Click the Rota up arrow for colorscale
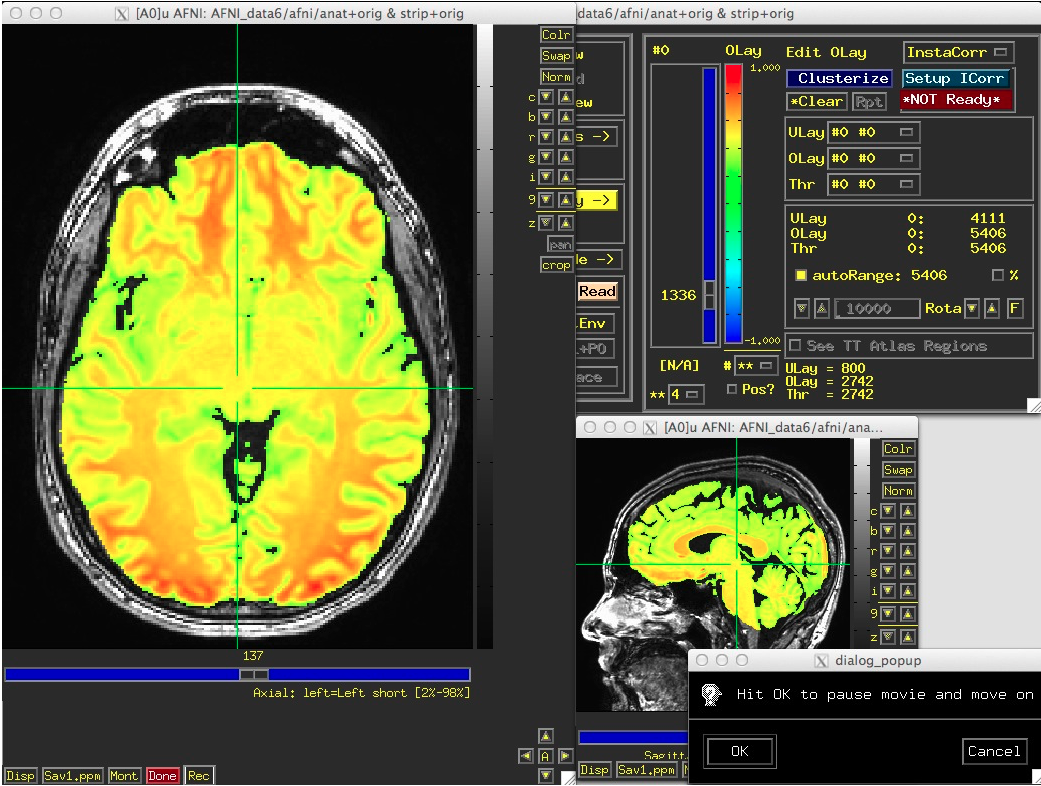This screenshot has width=1041, height=786. [992, 308]
